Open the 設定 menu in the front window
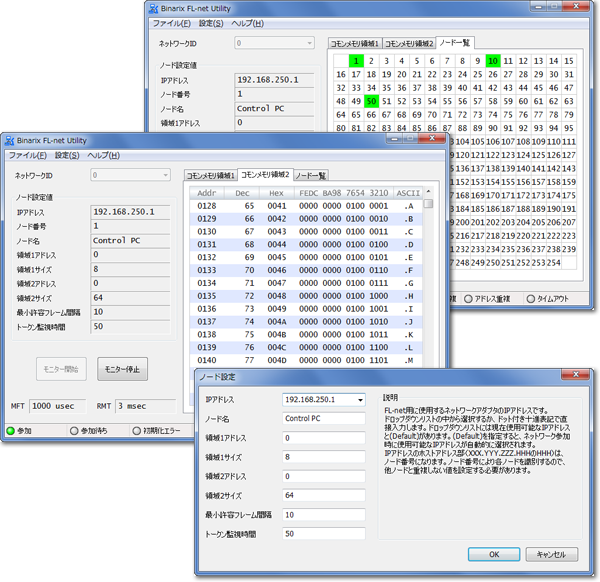Screen dimensions: 600x582 [67, 156]
